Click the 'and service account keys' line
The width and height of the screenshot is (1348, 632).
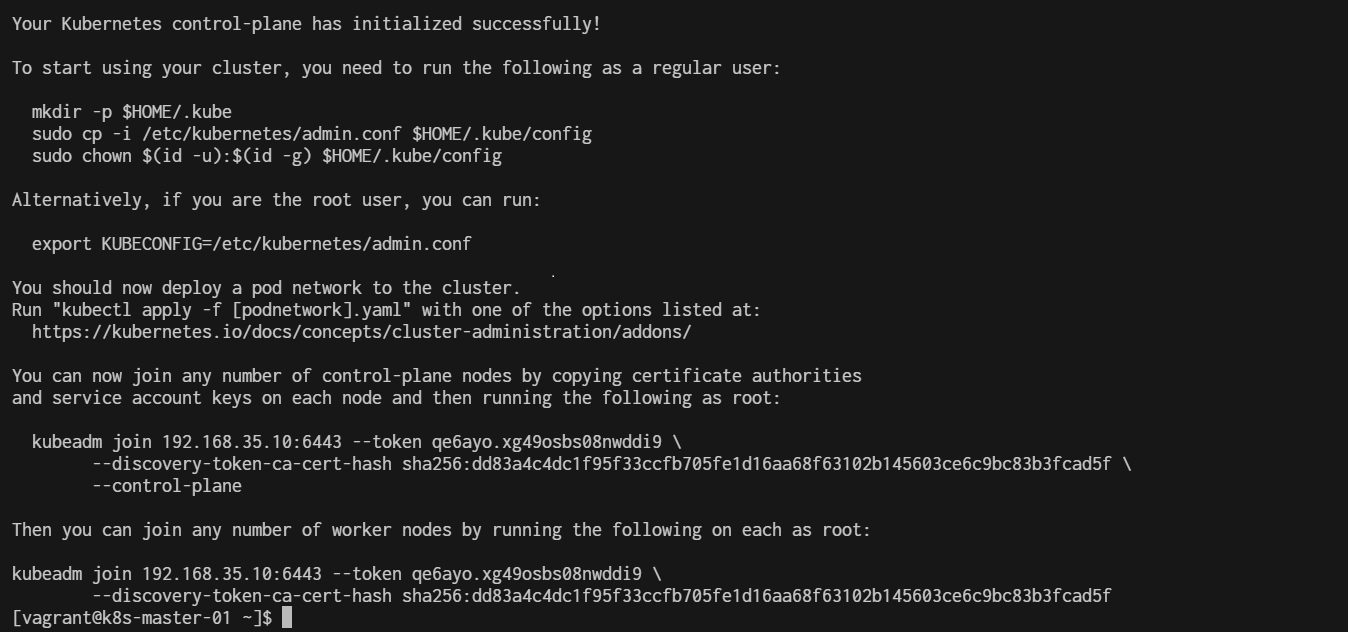[396, 398]
